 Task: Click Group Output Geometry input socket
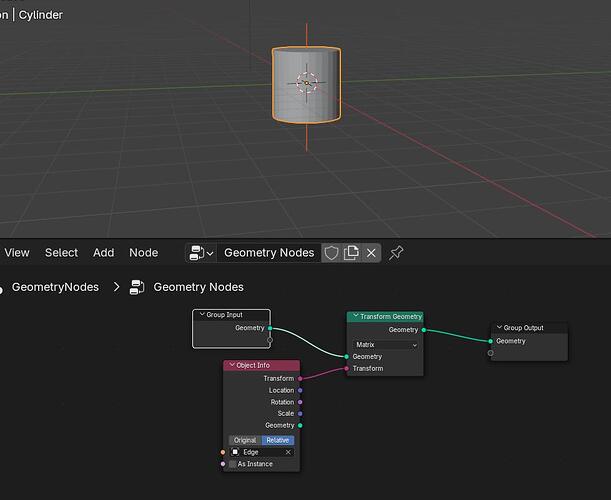click(490, 341)
